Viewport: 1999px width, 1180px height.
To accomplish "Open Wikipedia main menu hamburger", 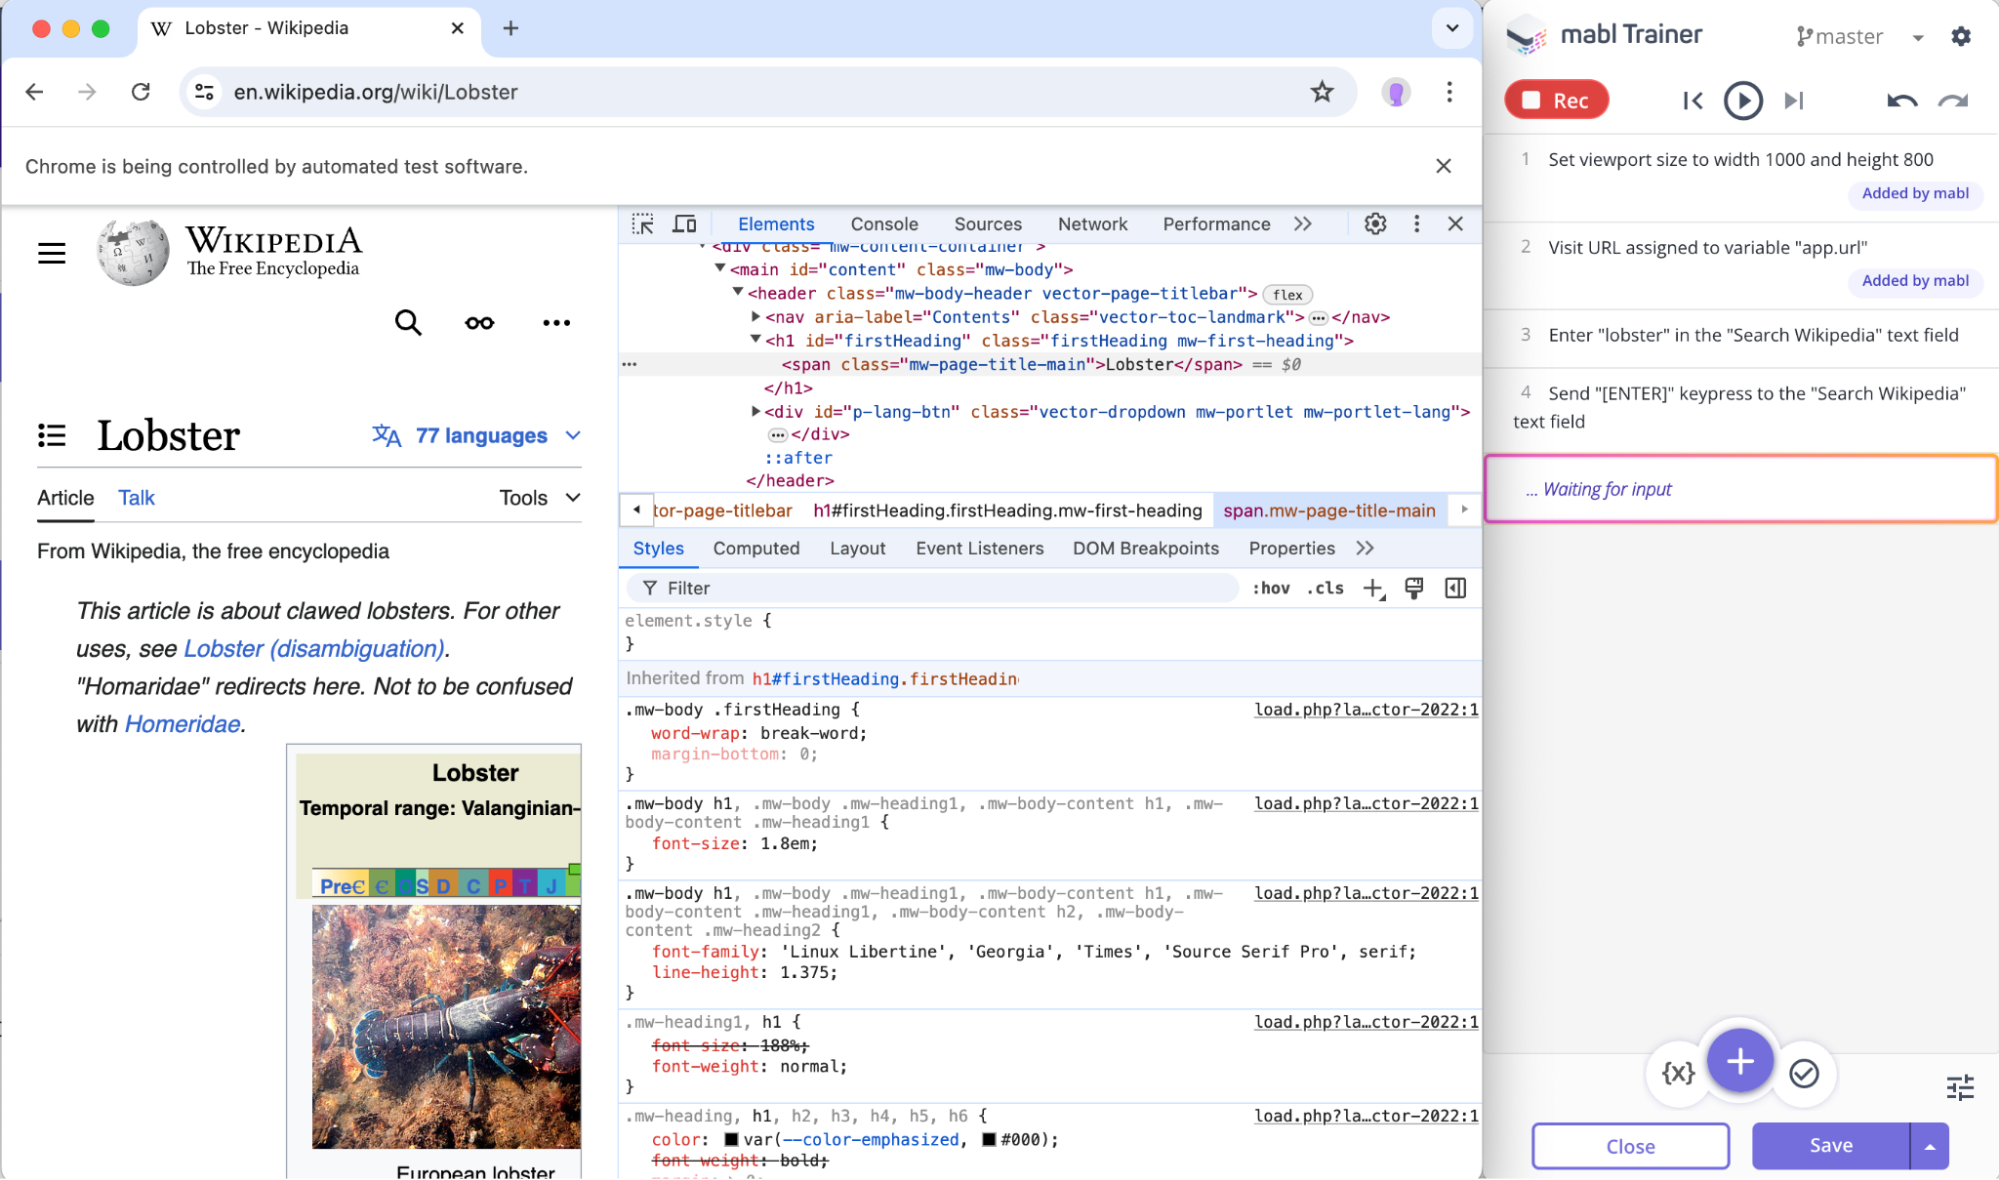I will coord(52,253).
